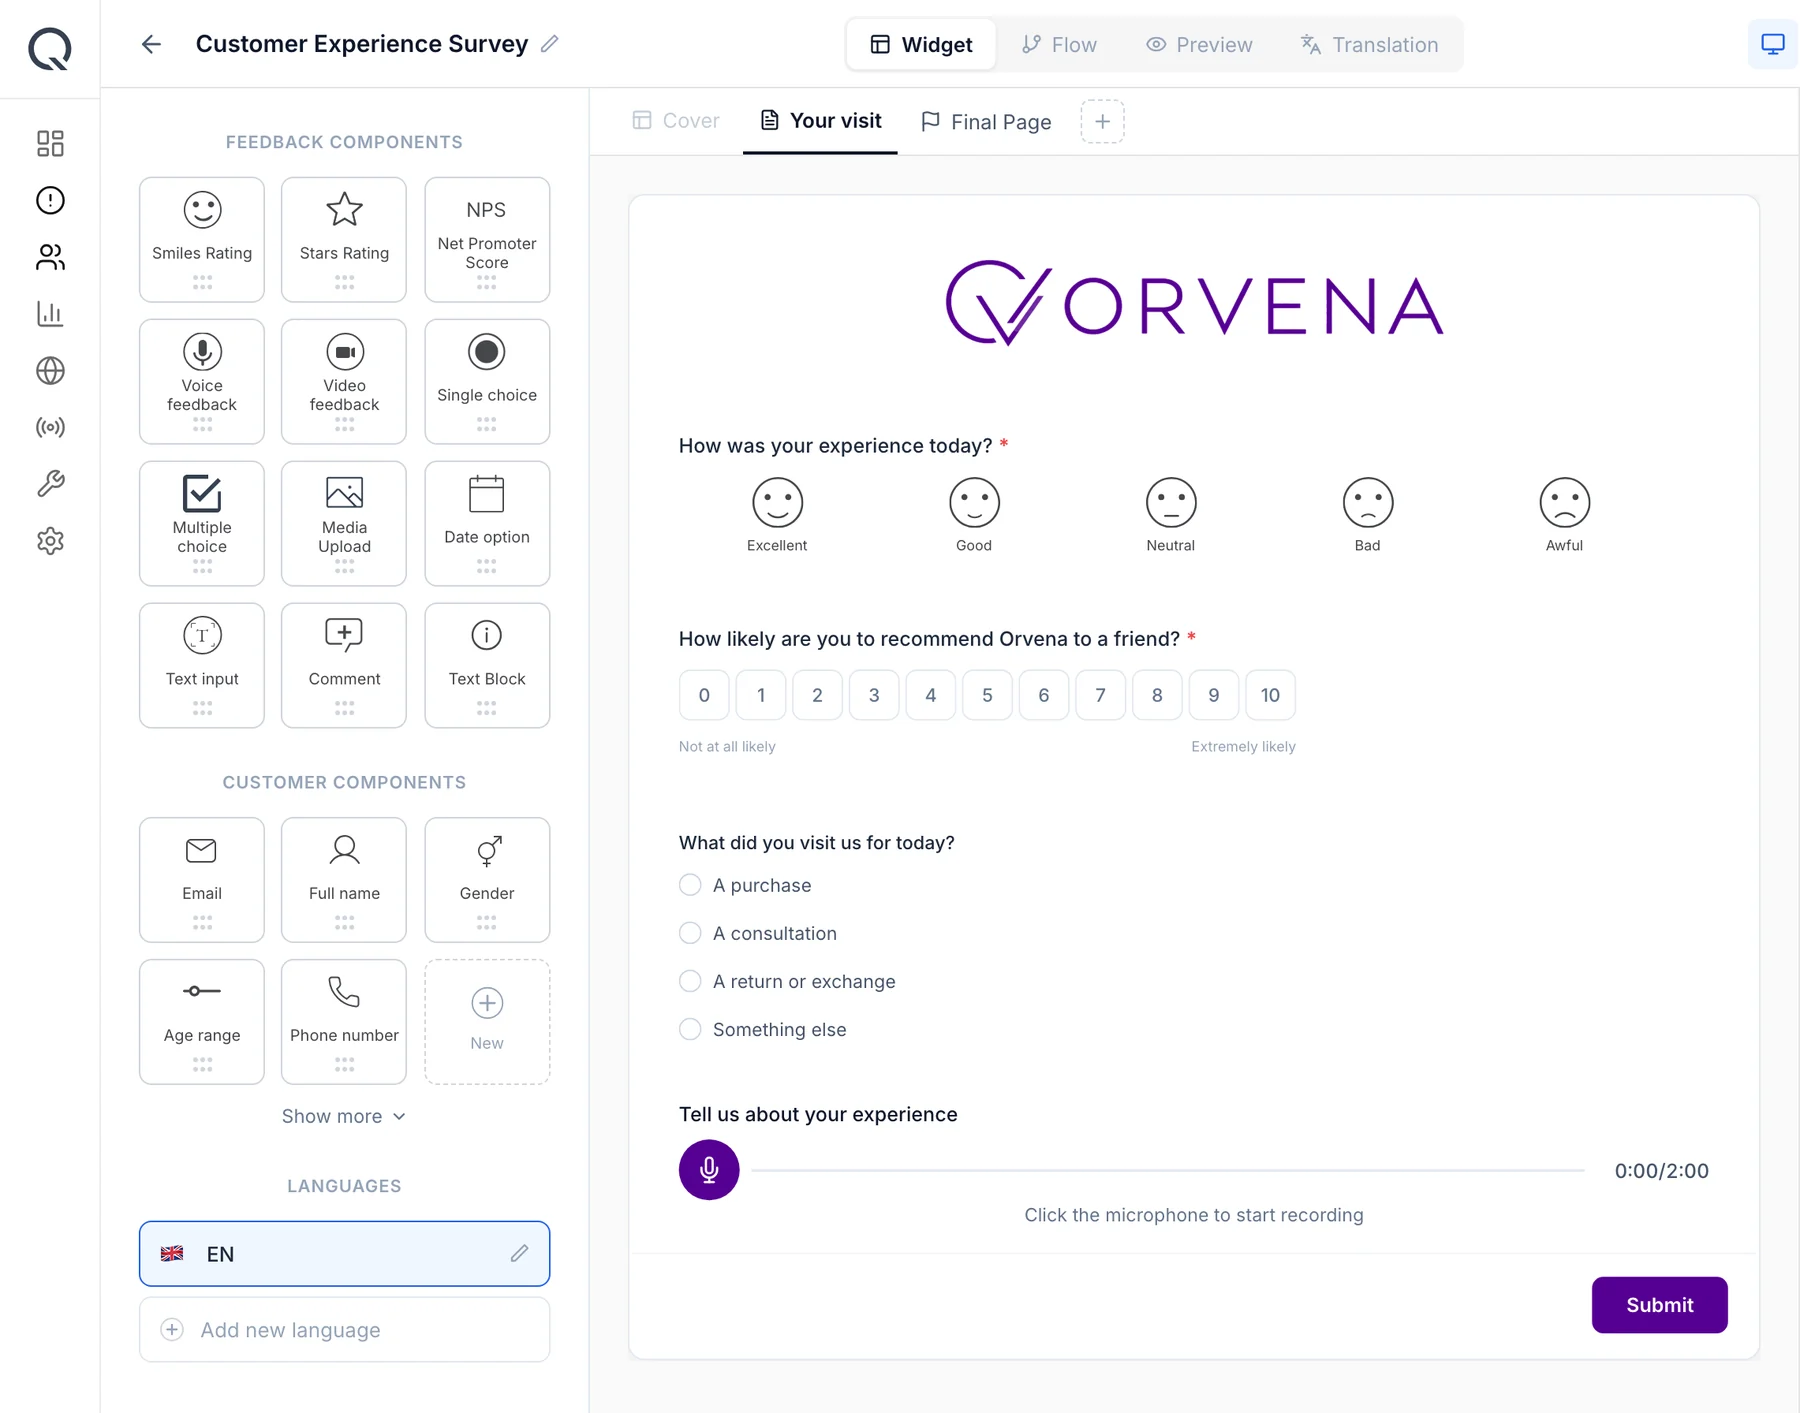Open the Cover page tab

click(676, 121)
